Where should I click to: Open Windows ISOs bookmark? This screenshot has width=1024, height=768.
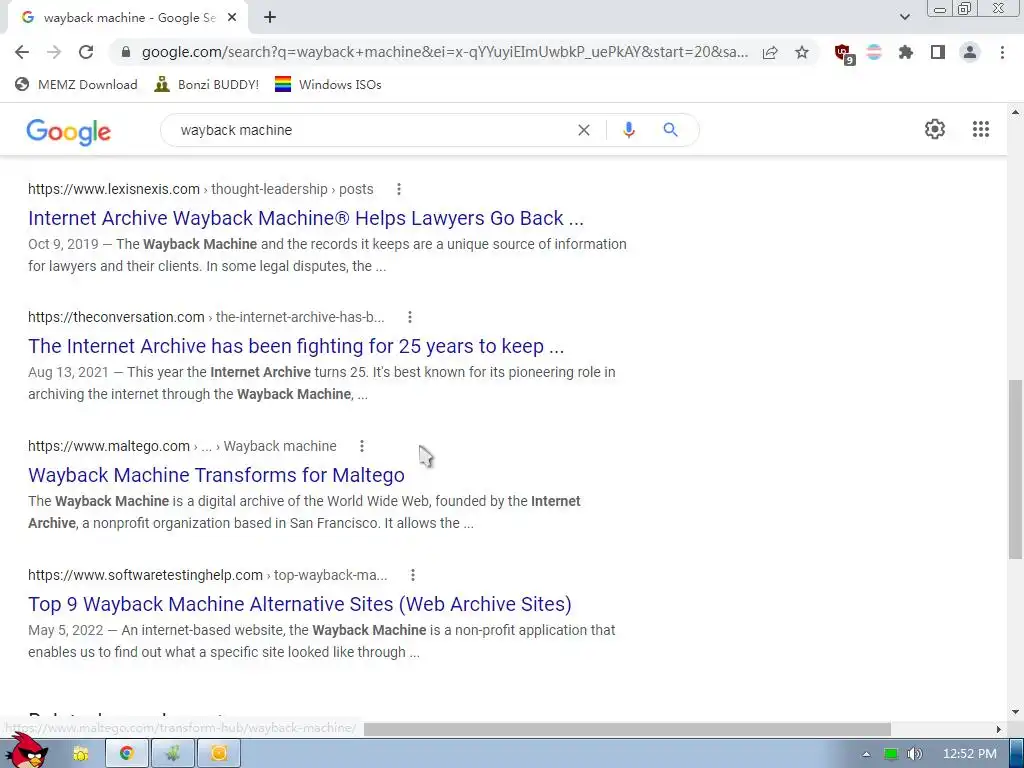[328, 84]
